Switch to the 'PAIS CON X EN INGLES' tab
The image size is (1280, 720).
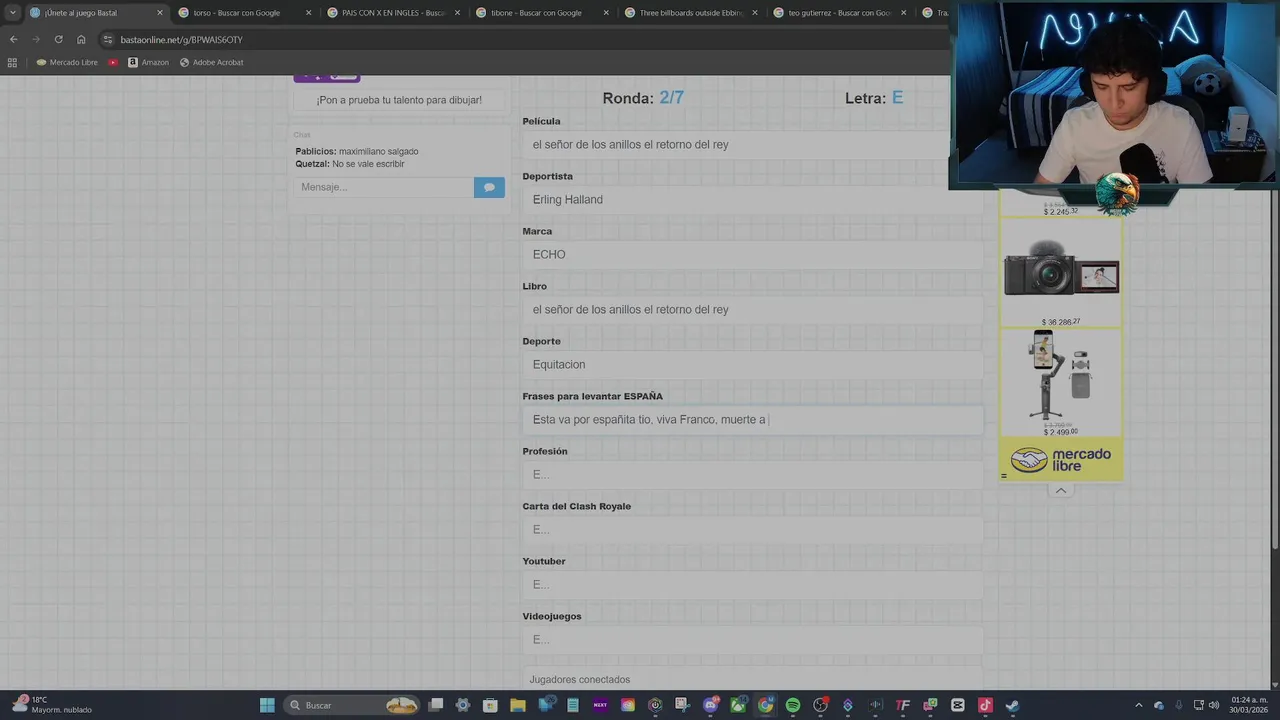tap(394, 13)
